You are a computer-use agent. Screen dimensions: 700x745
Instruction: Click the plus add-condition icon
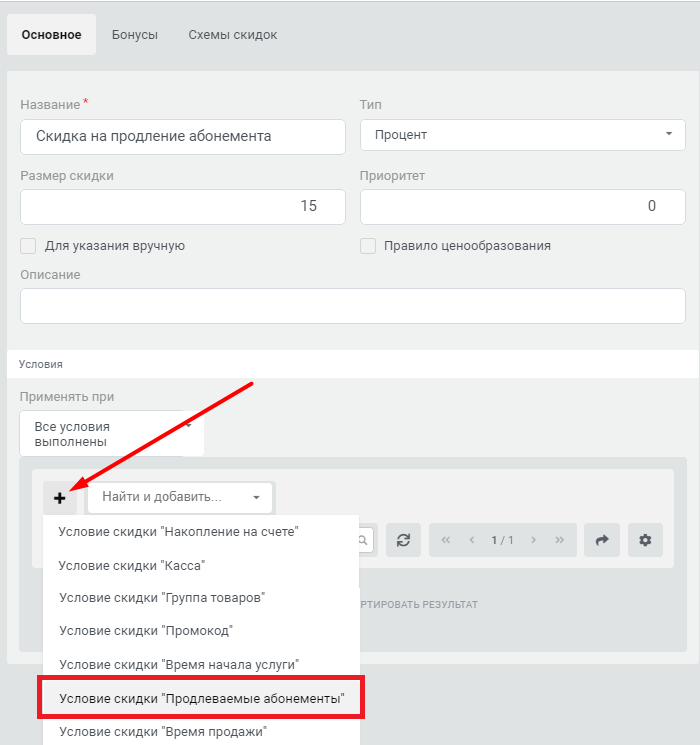tap(60, 498)
